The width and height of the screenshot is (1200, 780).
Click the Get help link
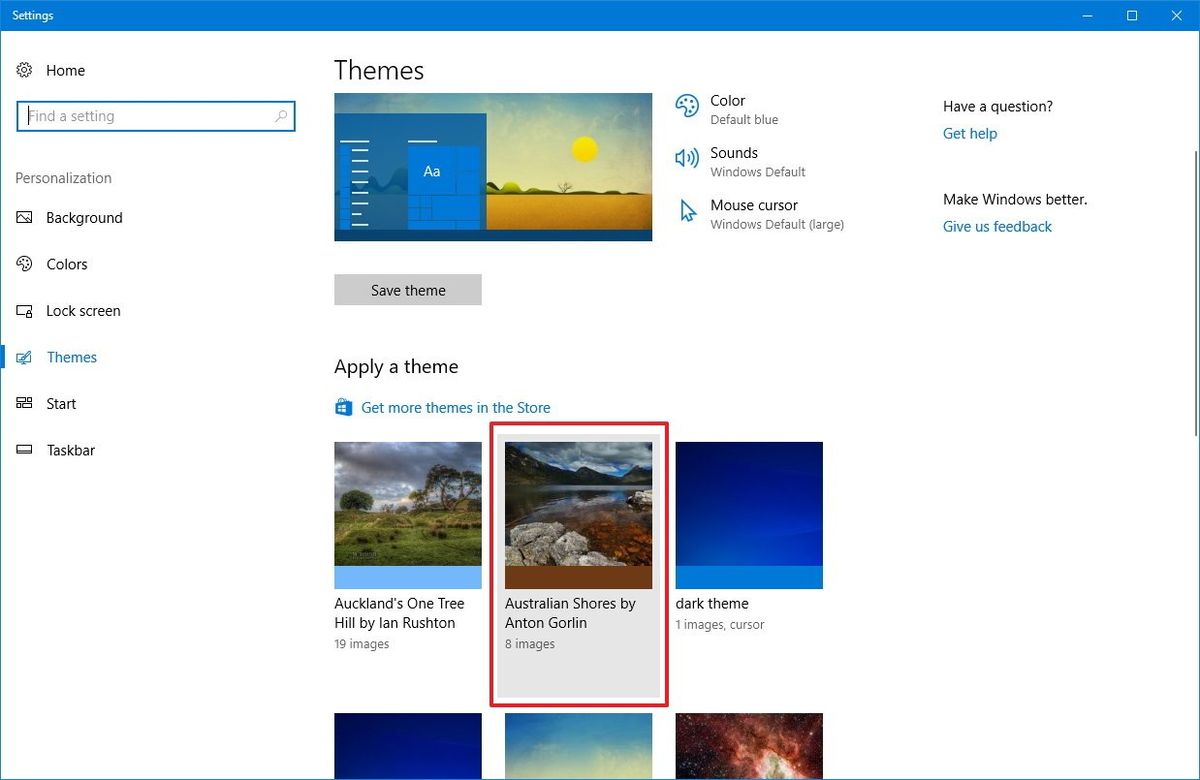969,133
